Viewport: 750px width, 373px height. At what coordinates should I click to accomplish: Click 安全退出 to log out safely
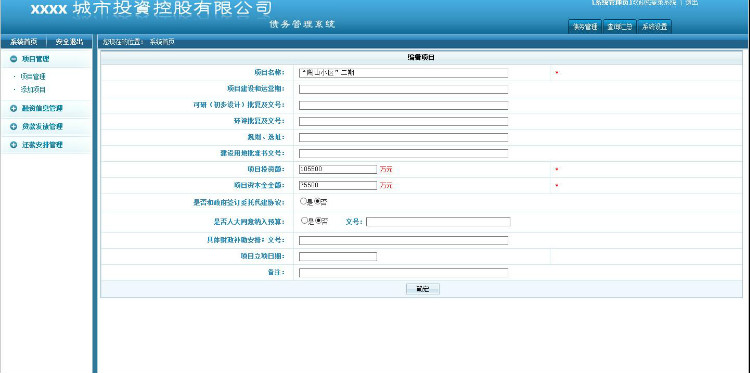click(69, 42)
